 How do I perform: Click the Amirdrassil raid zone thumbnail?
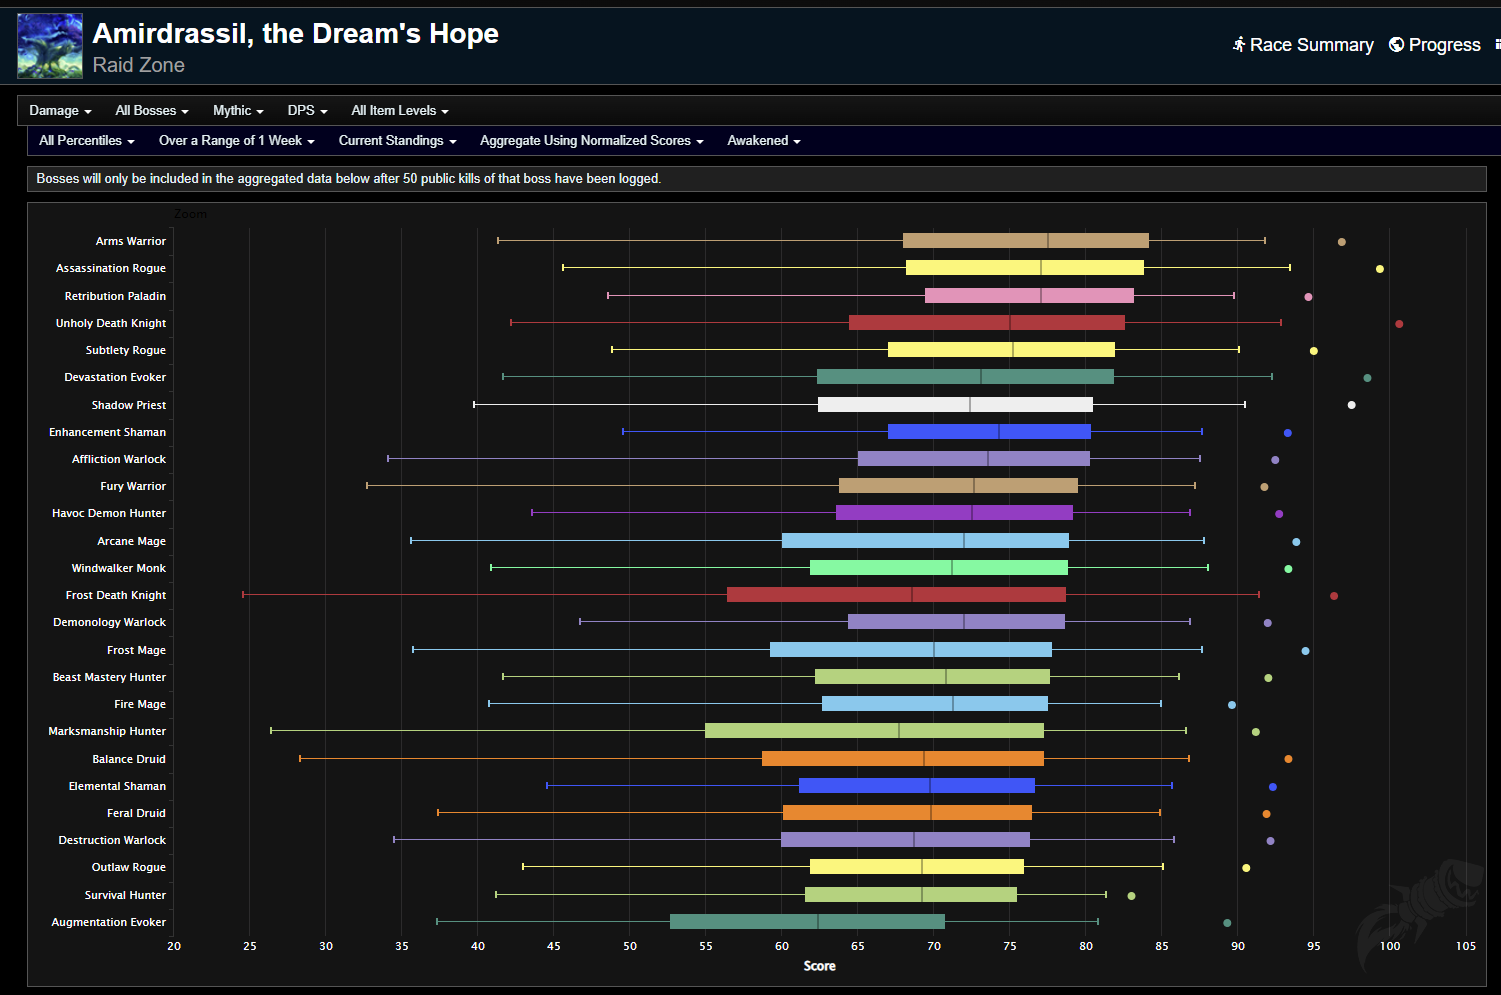[x=50, y=46]
